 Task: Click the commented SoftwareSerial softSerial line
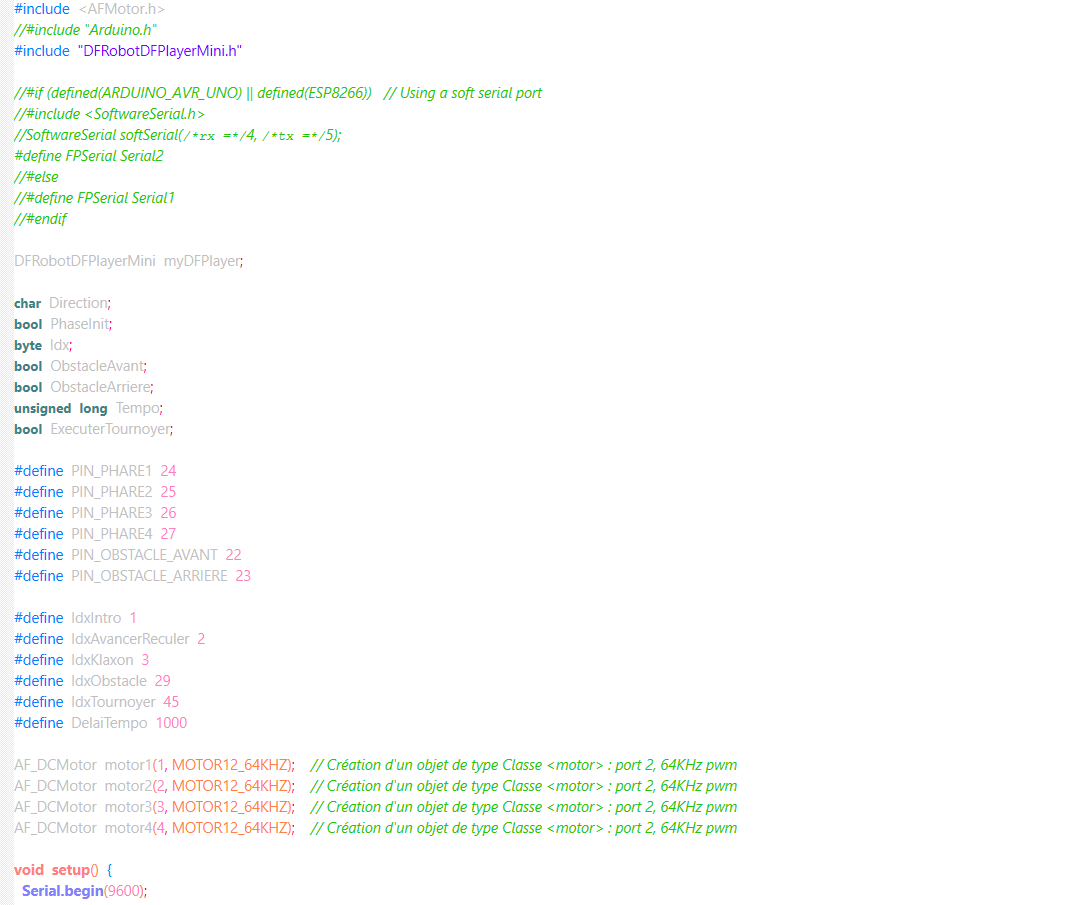pyautogui.click(x=178, y=135)
